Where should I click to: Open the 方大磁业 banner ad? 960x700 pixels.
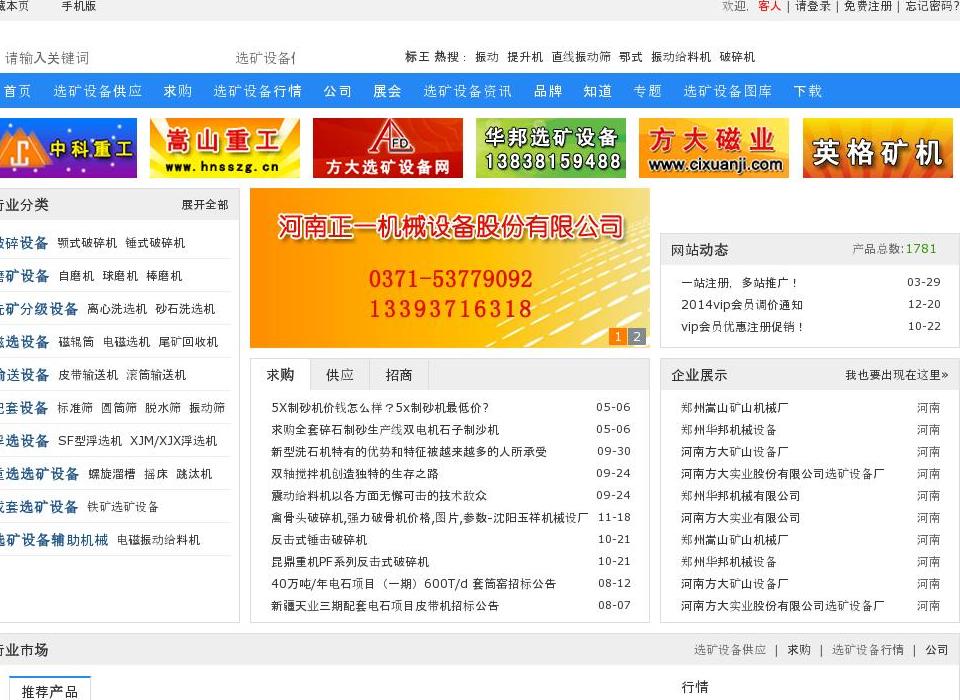pos(714,148)
